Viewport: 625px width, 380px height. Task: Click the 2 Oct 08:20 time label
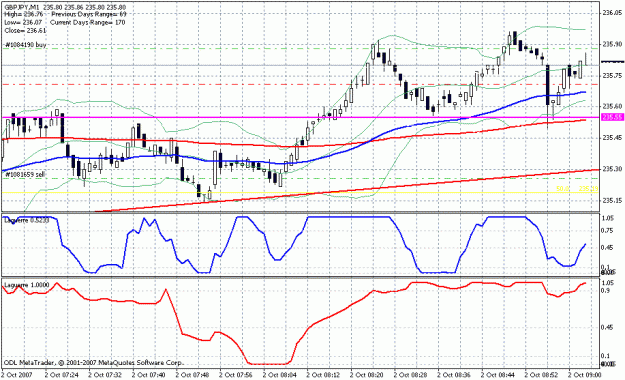click(367, 375)
